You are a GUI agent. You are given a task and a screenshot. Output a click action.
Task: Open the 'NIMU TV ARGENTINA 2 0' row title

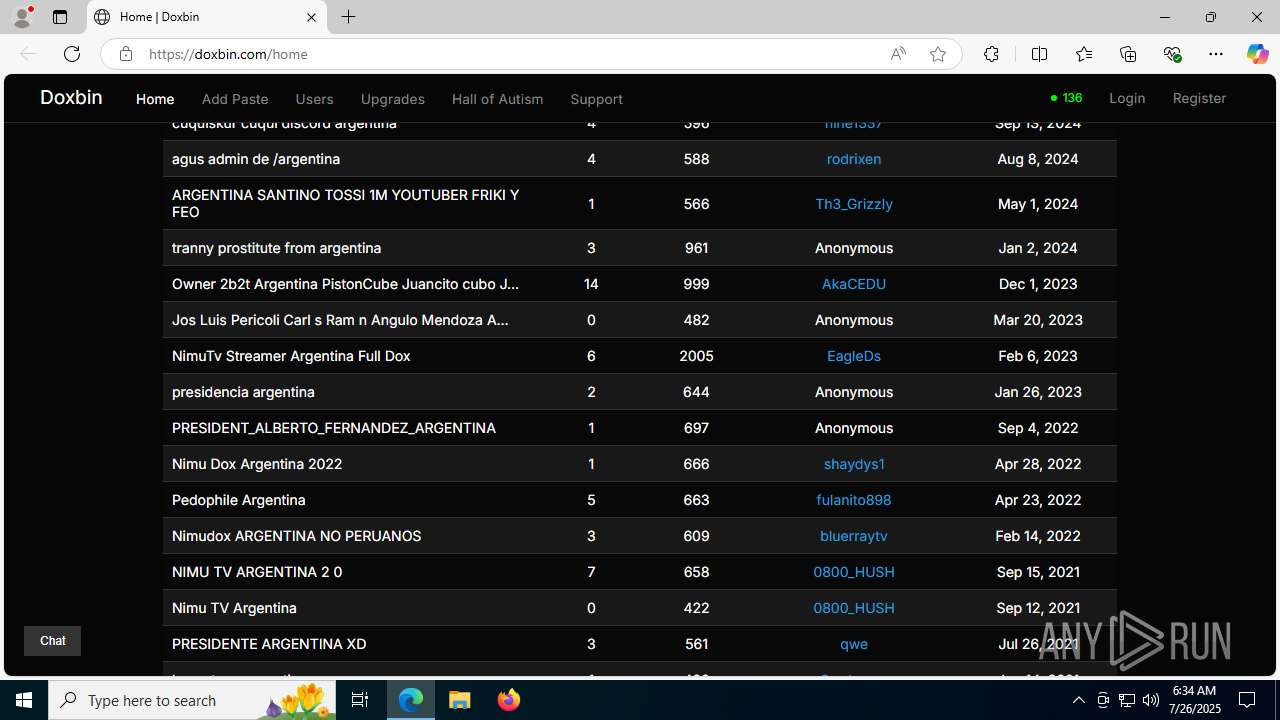tap(257, 572)
